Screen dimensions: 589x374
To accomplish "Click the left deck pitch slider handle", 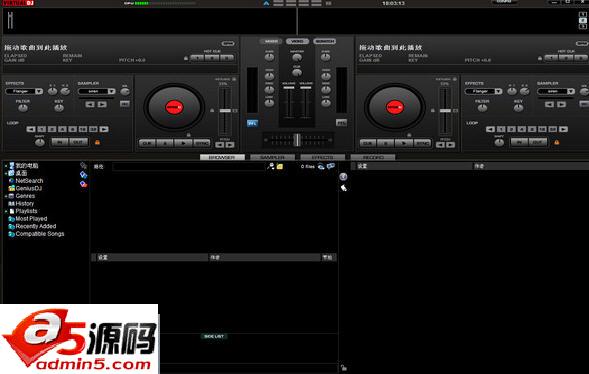I will [x=225, y=110].
